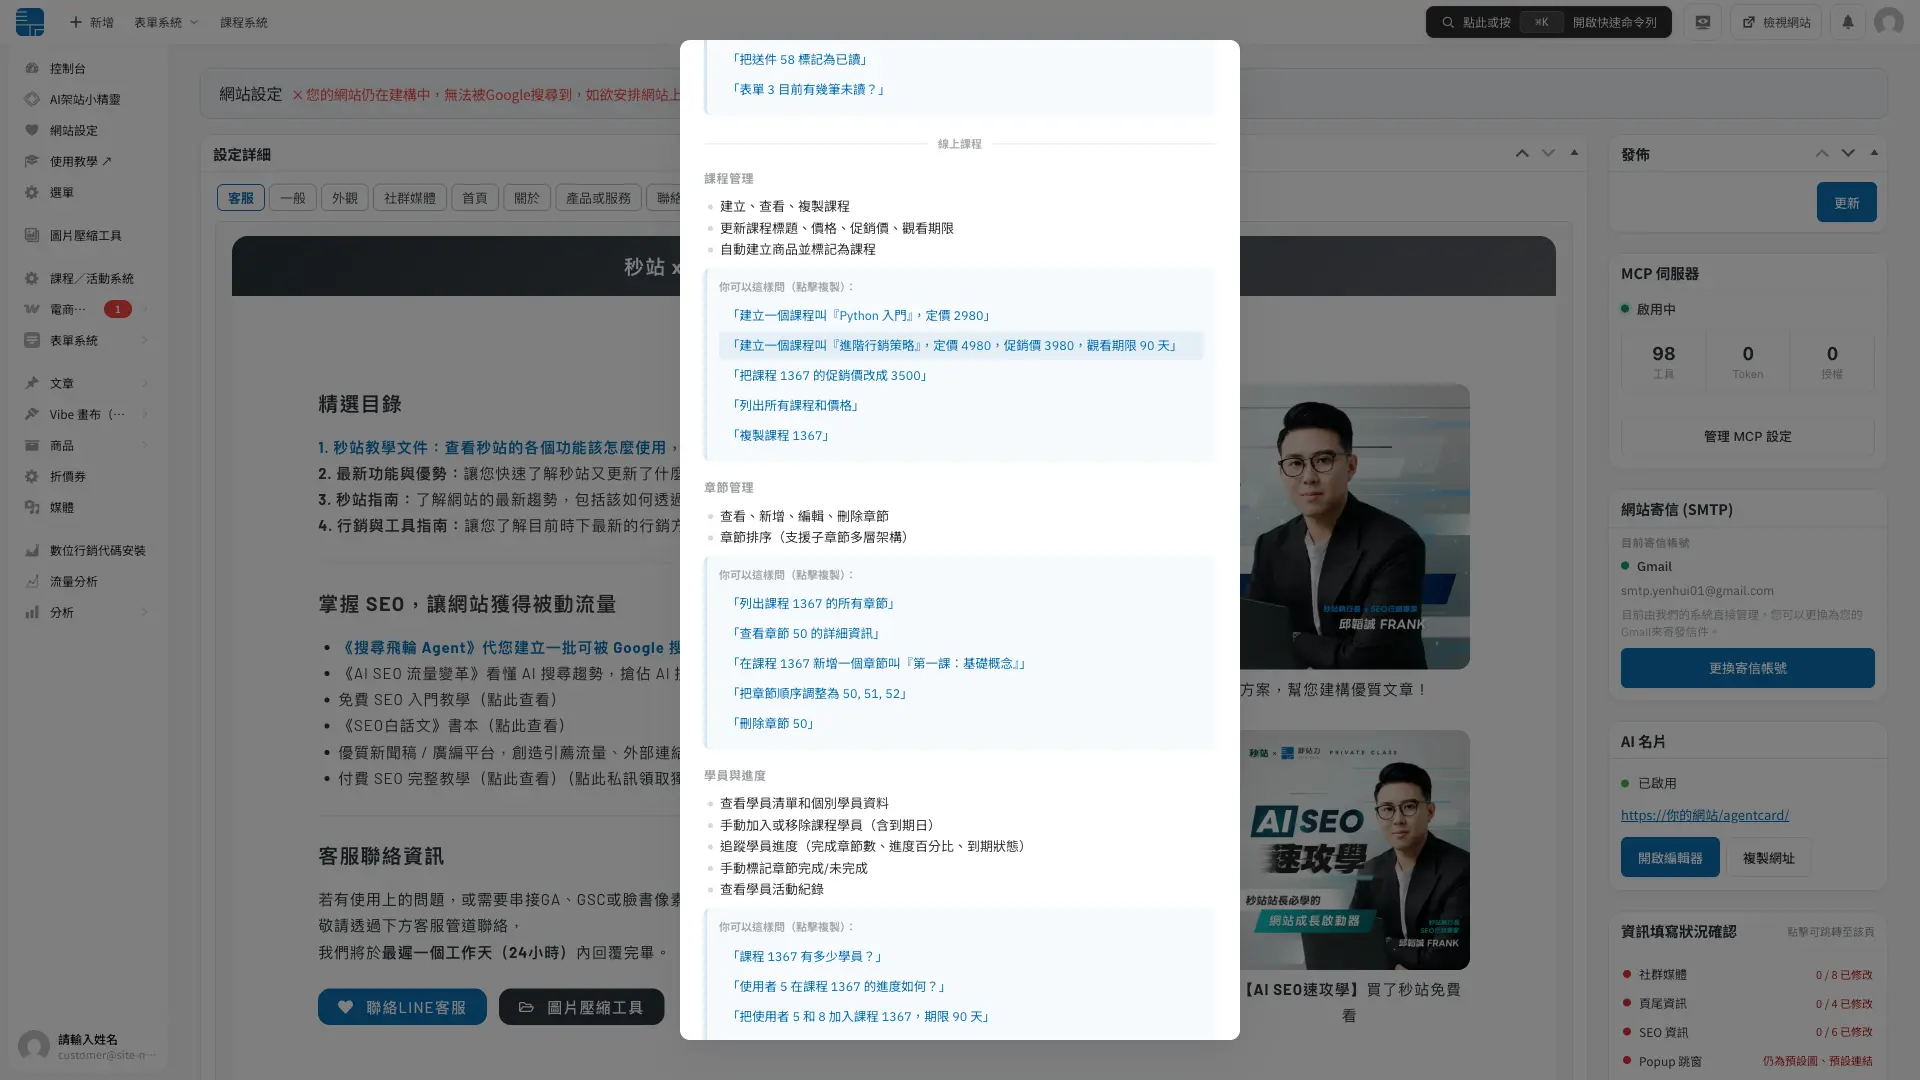Switch to the 社群媒體 tab
Image resolution: width=1920 pixels, height=1080 pixels.
coord(410,197)
